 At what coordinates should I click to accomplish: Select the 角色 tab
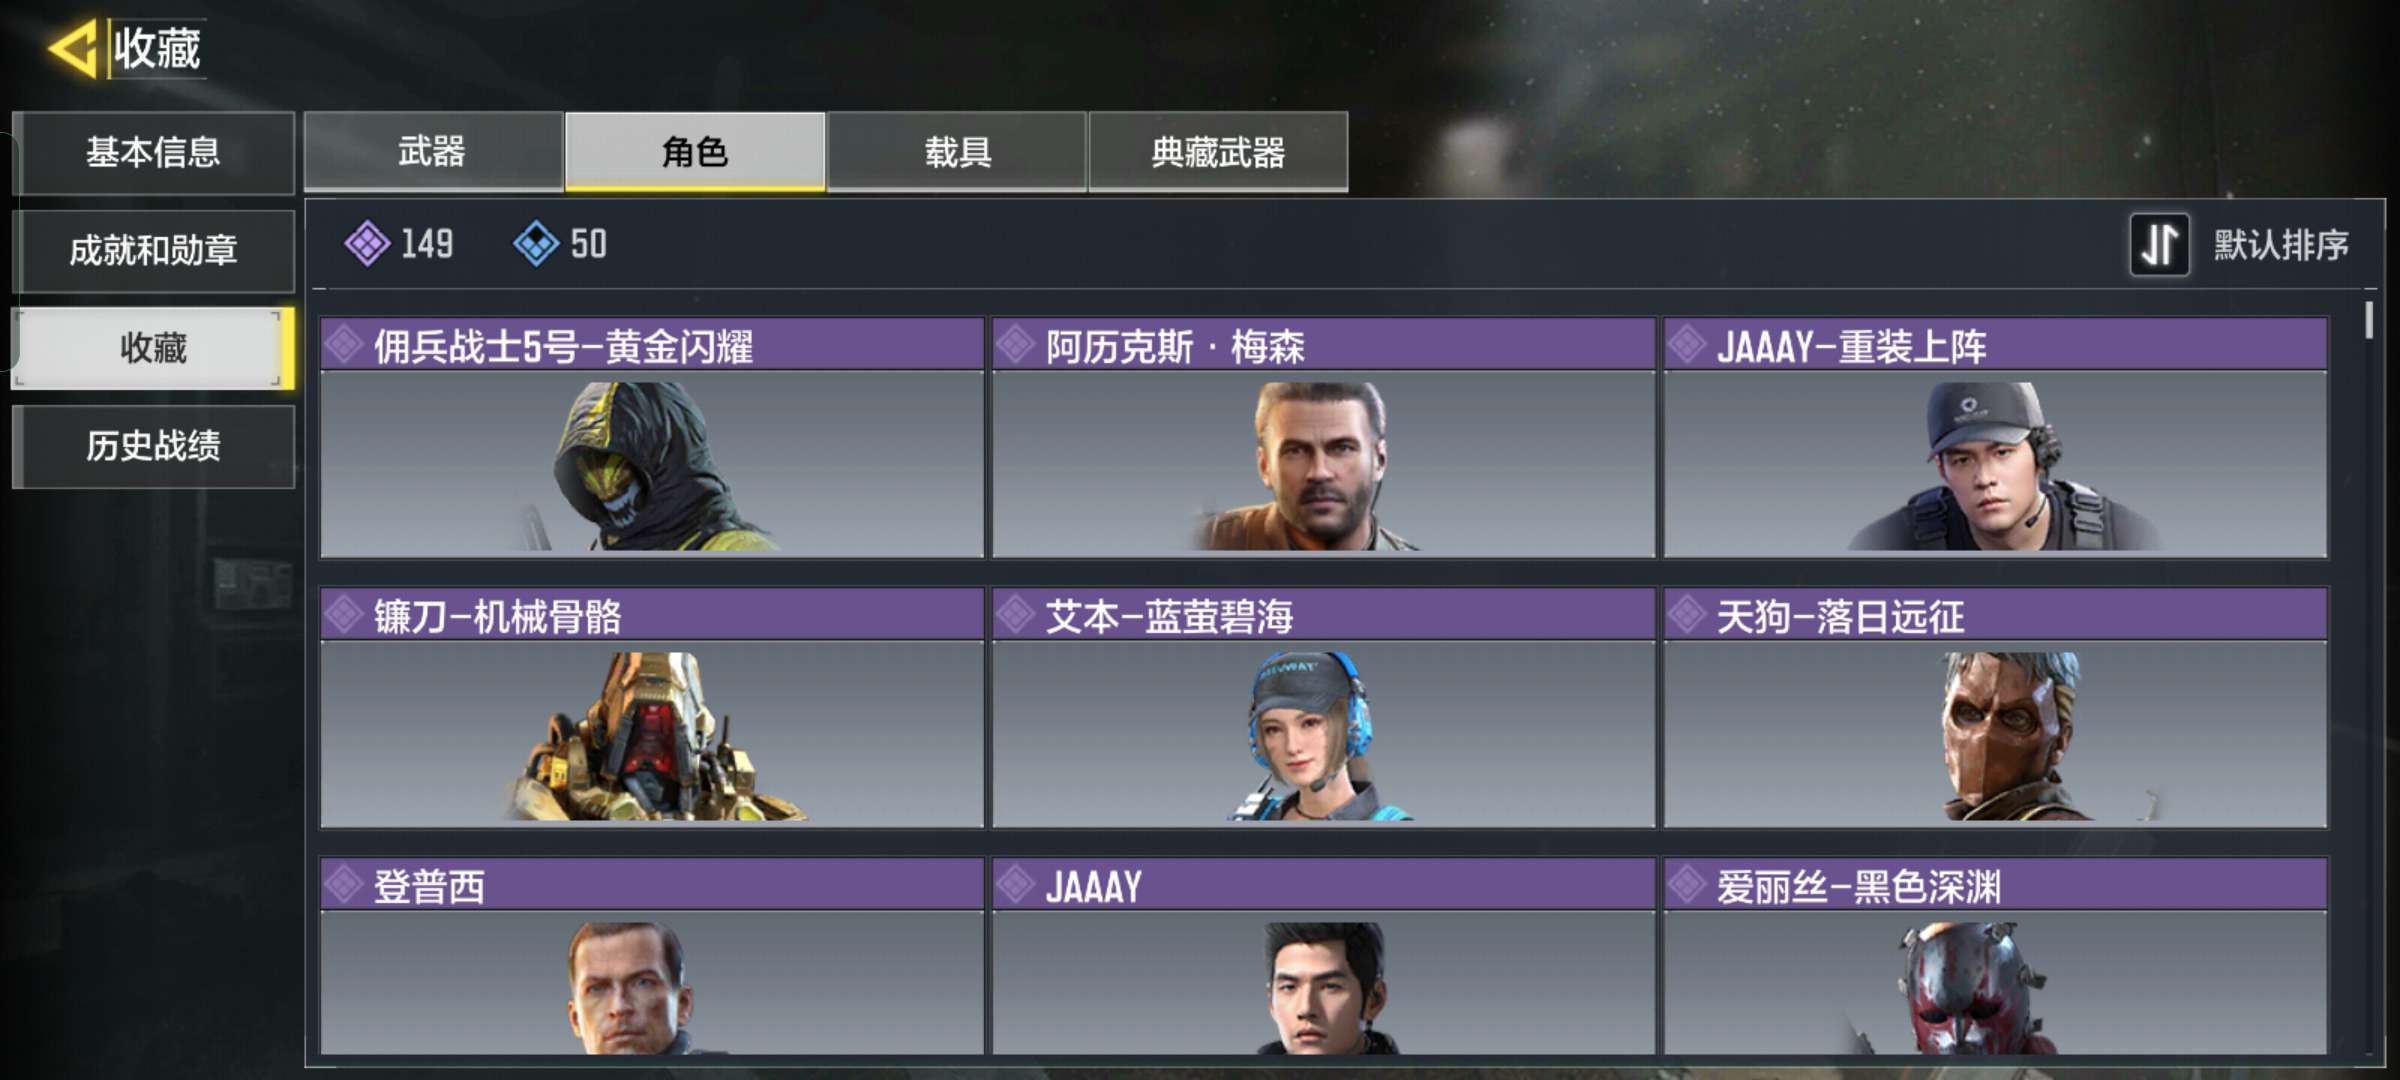(x=695, y=151)
